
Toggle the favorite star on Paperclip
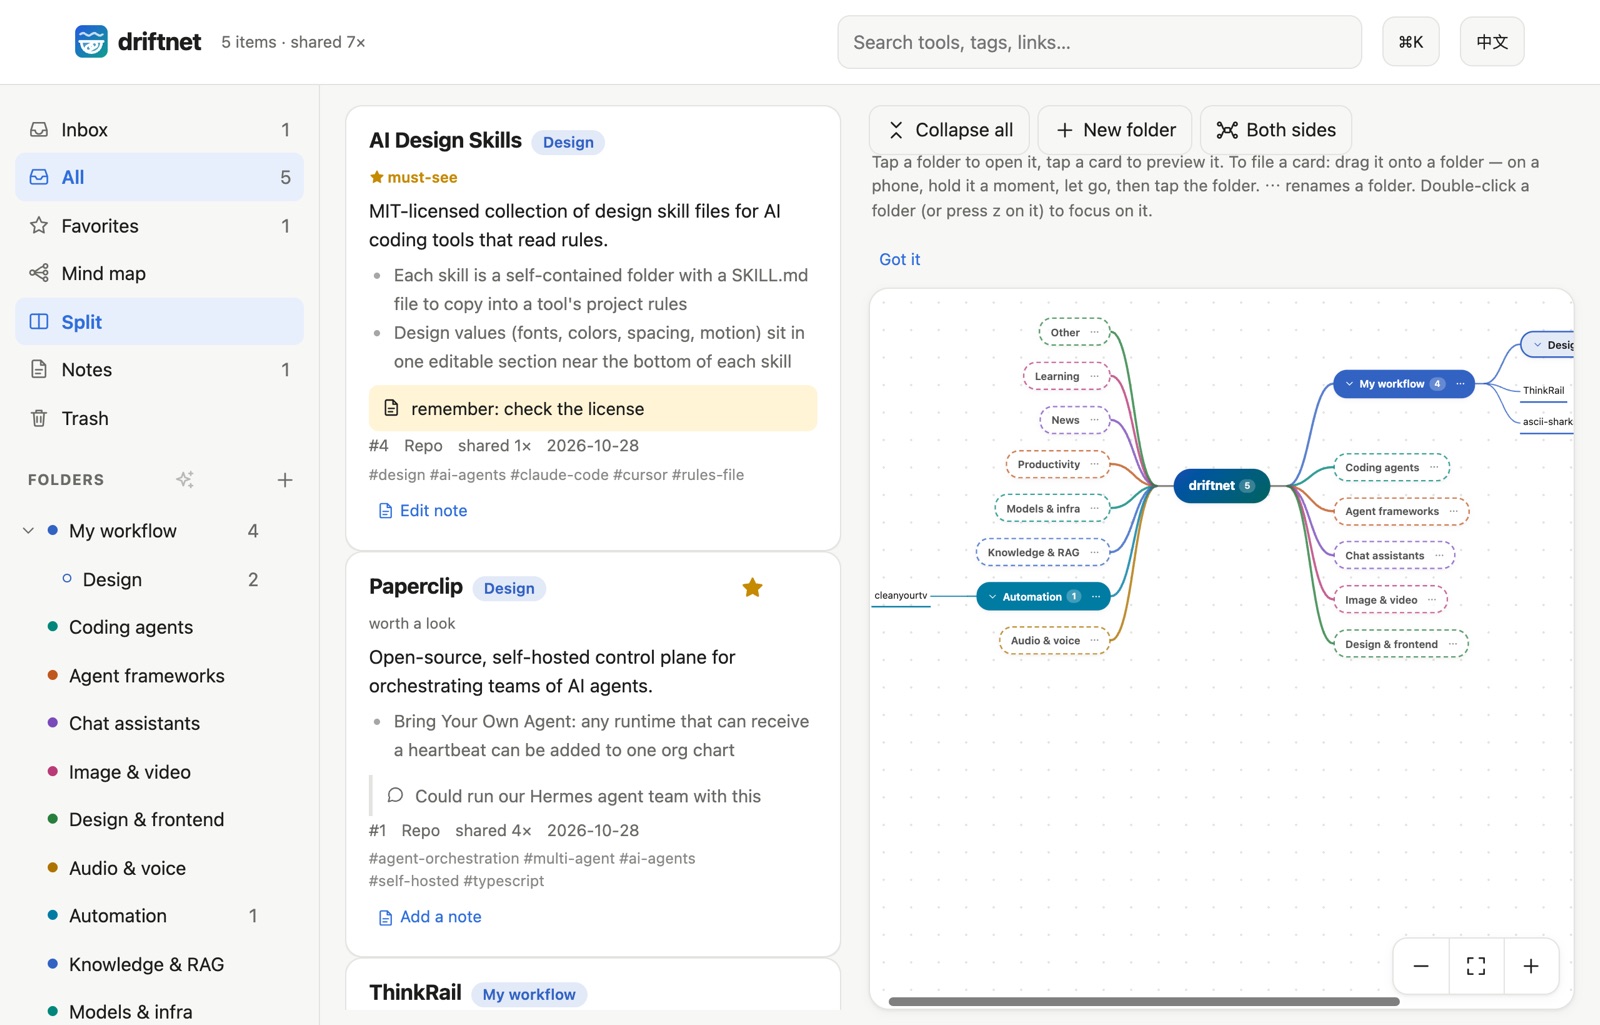pos(752,588)
